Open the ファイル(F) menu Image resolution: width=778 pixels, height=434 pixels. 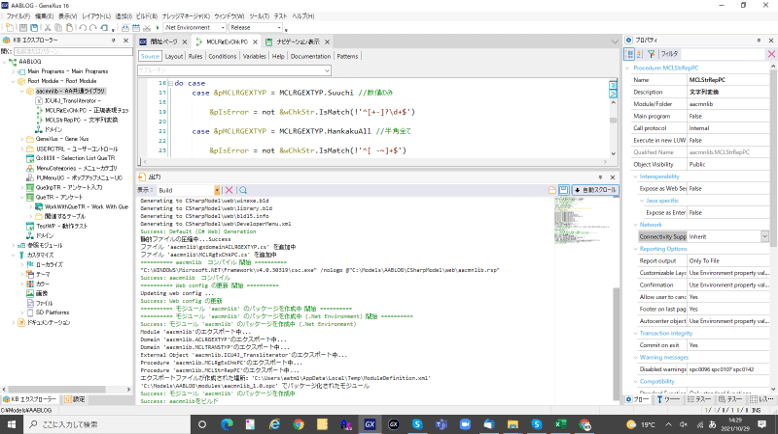[18, 16]
